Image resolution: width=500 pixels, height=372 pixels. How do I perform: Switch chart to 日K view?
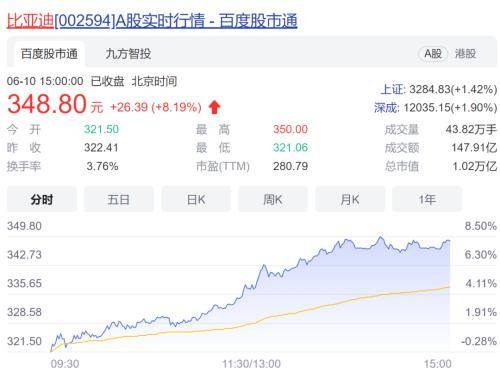196,200
